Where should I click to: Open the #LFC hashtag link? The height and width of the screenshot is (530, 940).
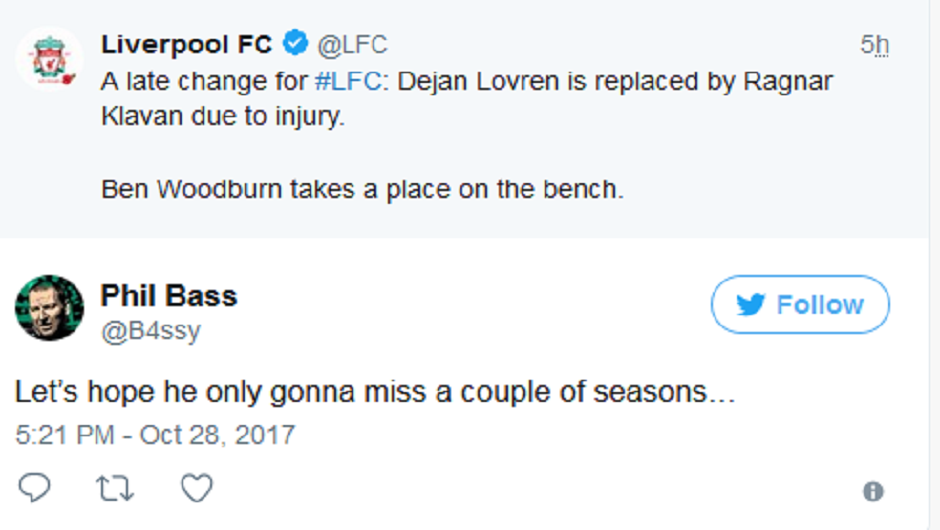[x=347, y=82]
